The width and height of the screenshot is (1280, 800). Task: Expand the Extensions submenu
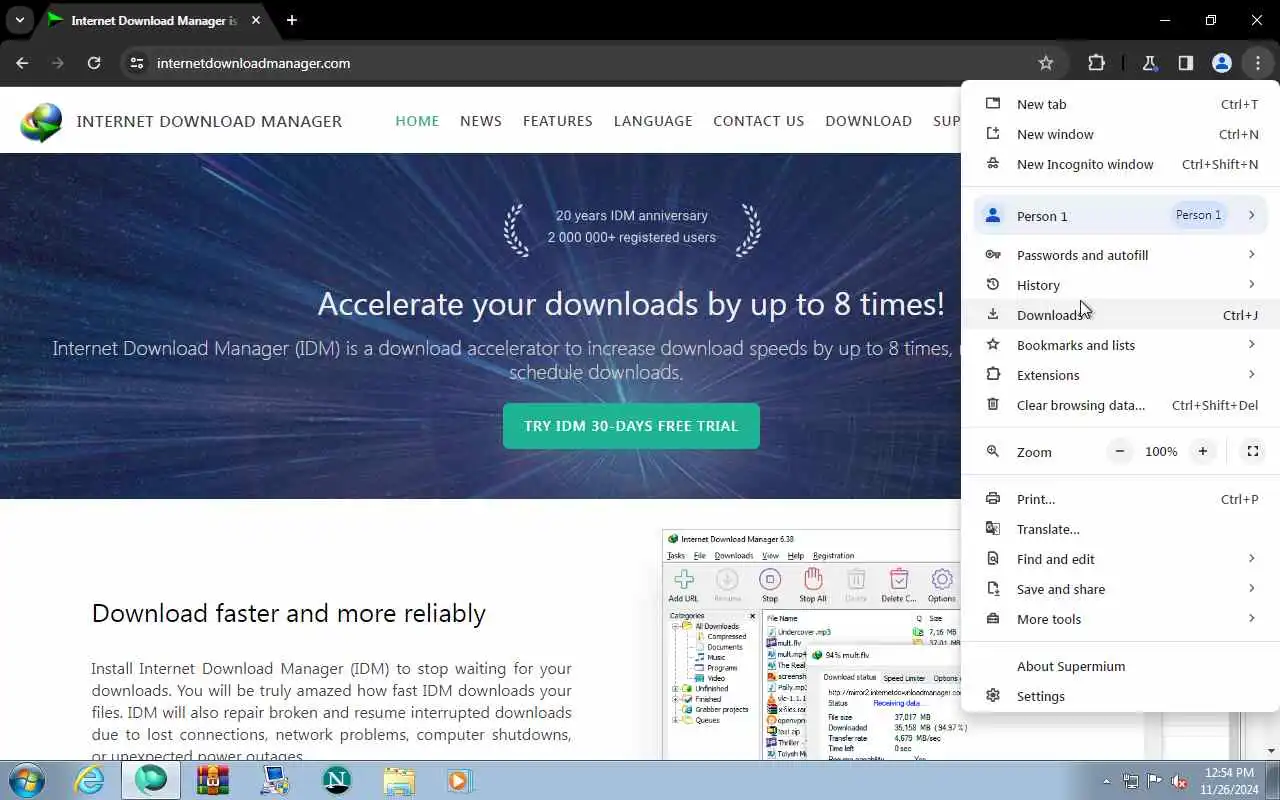coord(1120,375)
